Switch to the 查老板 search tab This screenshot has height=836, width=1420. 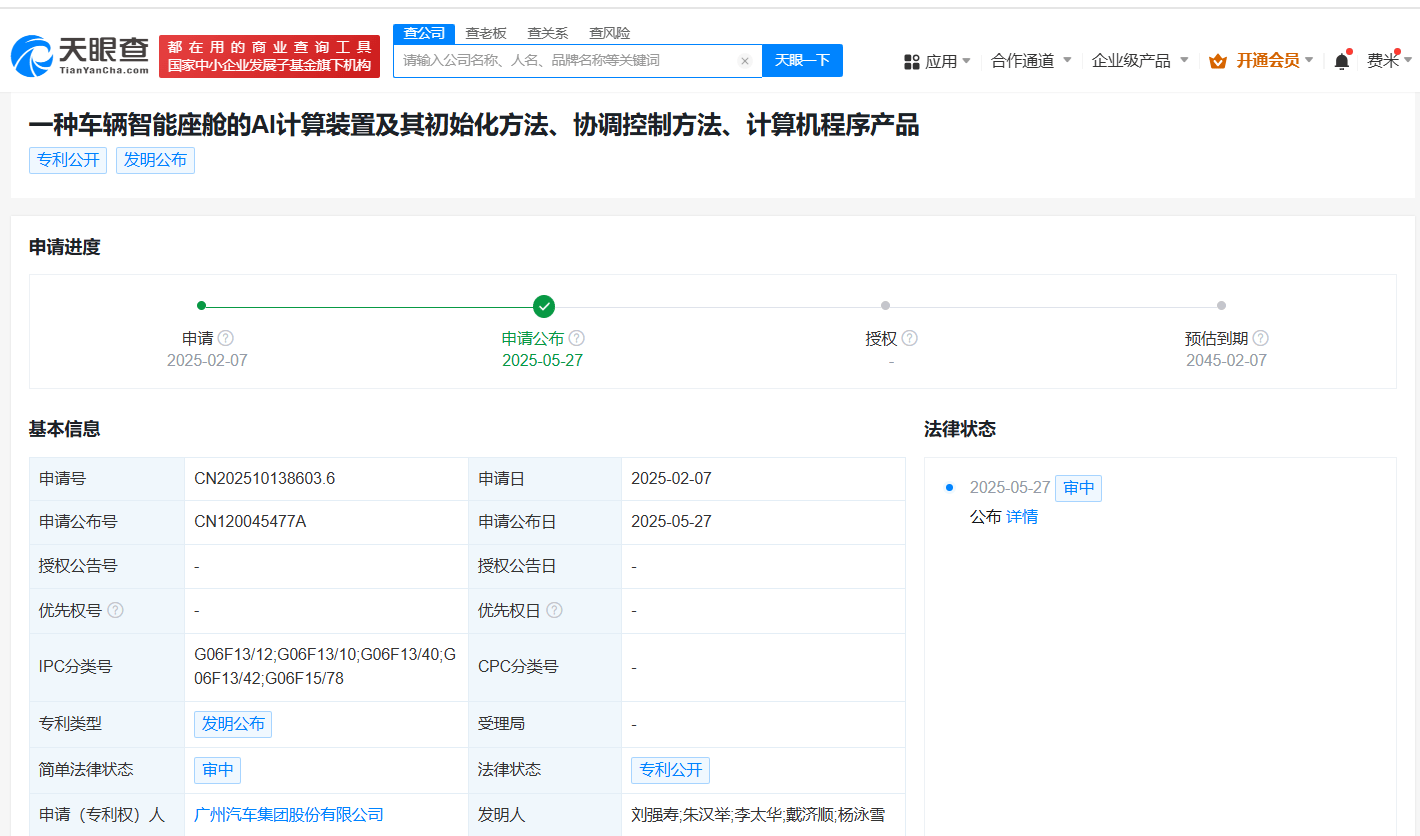point(486,33)
